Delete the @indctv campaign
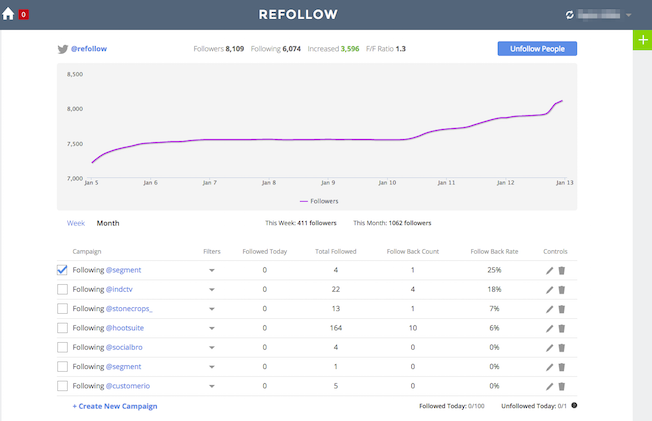 [561, 290]
